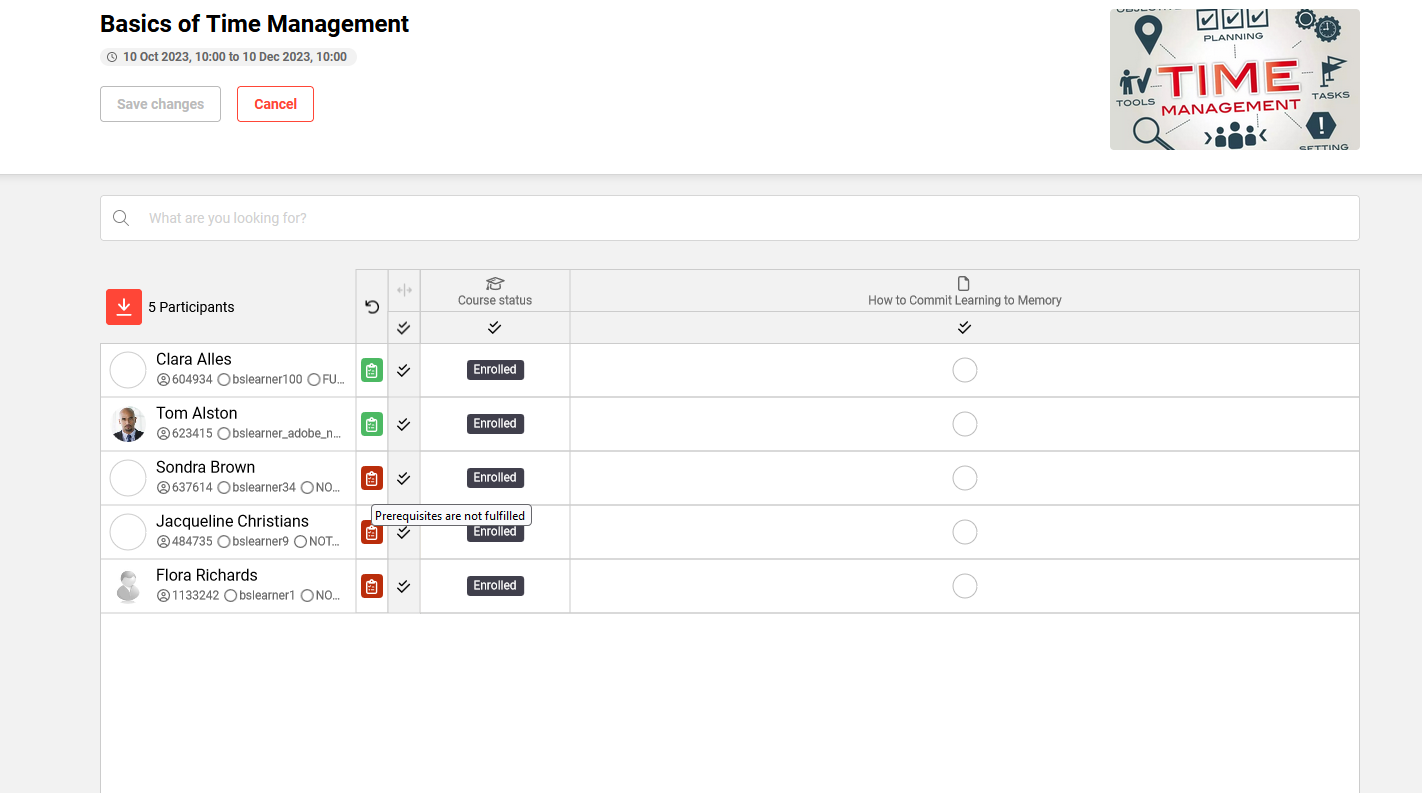This screenshot has width=1422, height=793.
Task: Click the Time Management course thumbnail
Action: 1234,80
